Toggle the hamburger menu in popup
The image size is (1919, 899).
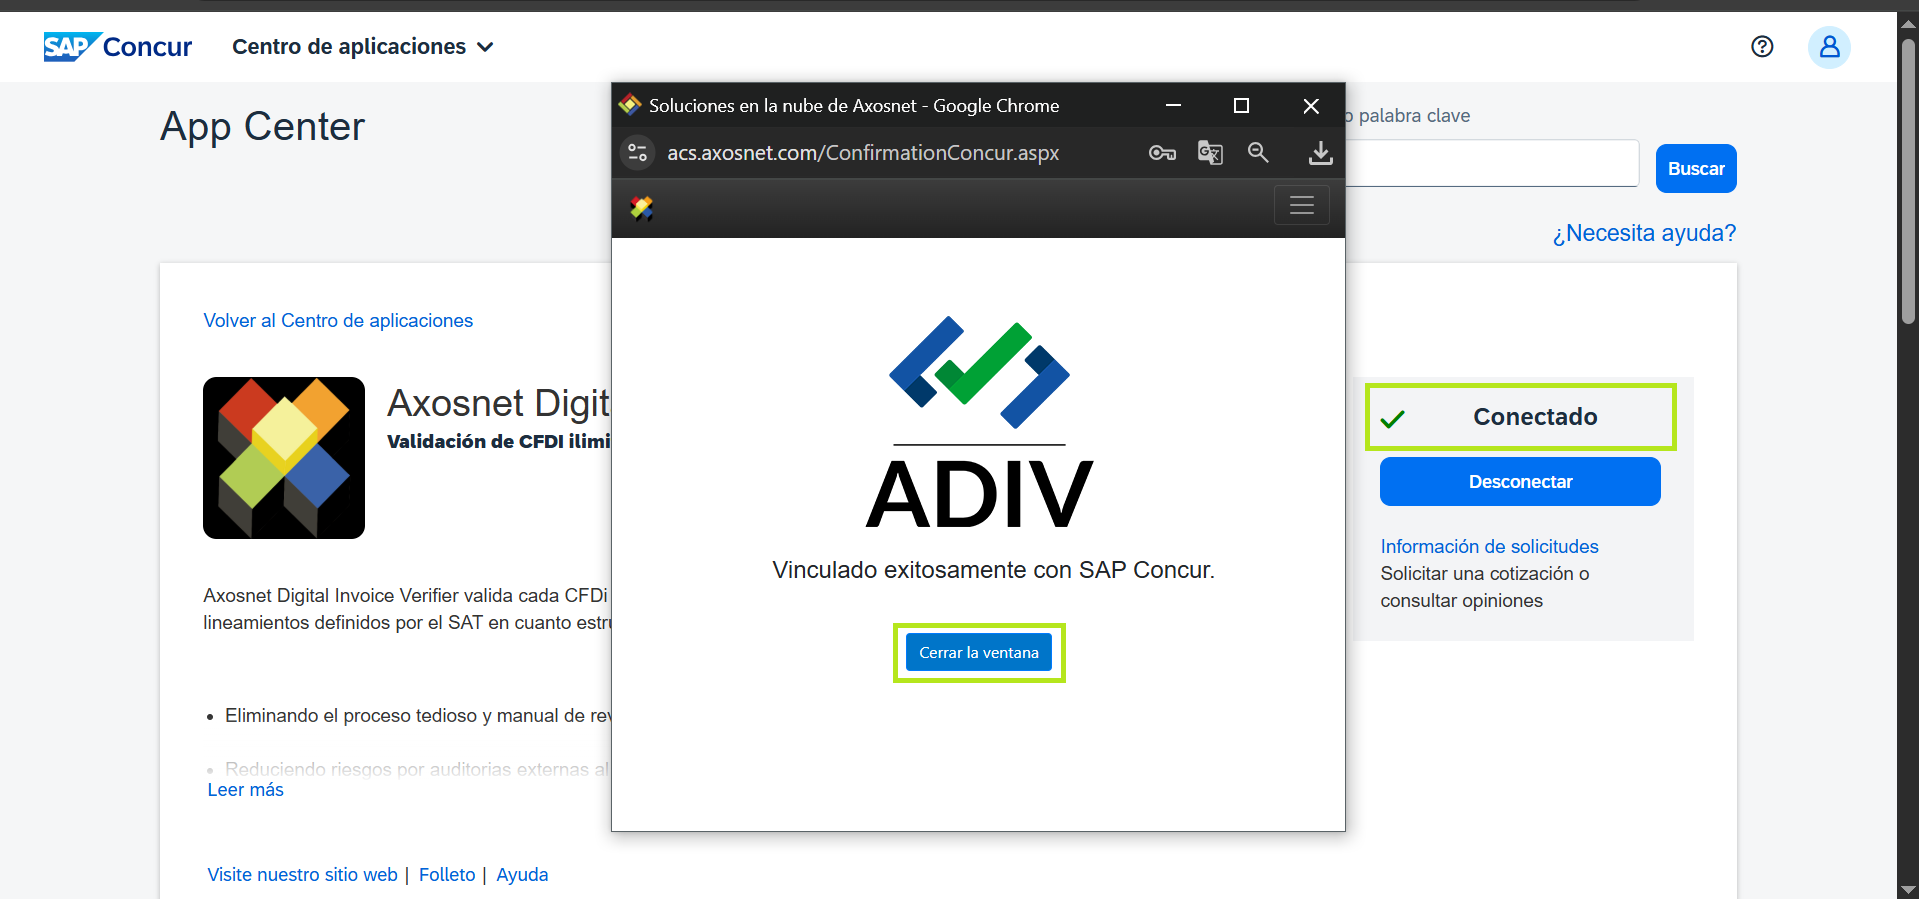1301,206
